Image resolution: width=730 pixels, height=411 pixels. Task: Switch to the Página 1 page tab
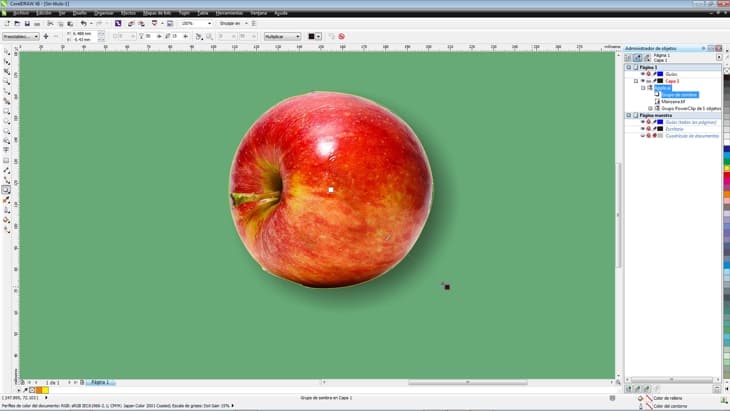(100, 382)
